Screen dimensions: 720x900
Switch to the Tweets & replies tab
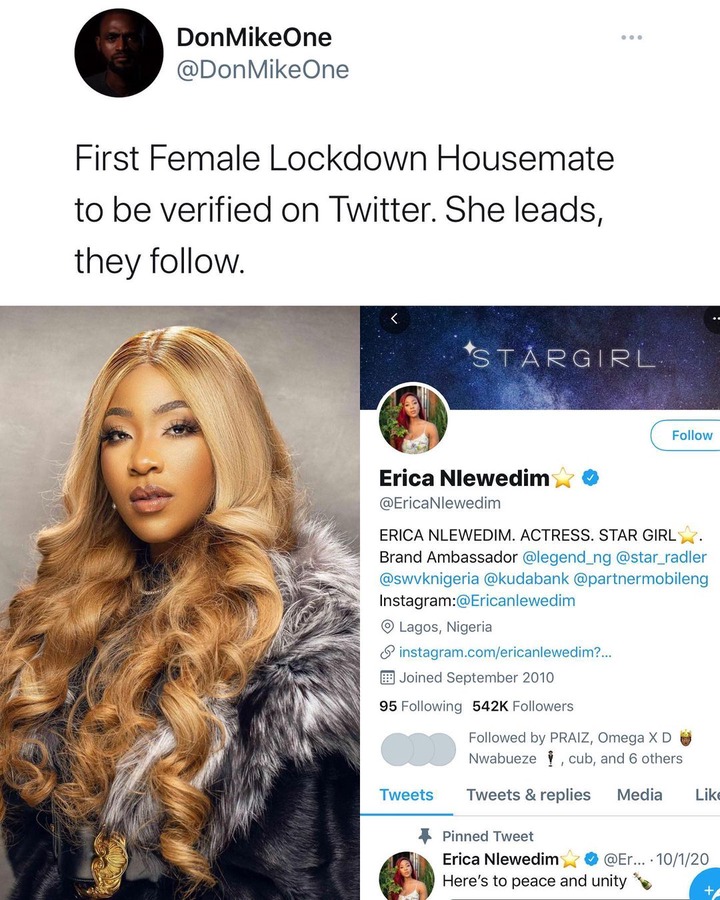click(528, 794)
